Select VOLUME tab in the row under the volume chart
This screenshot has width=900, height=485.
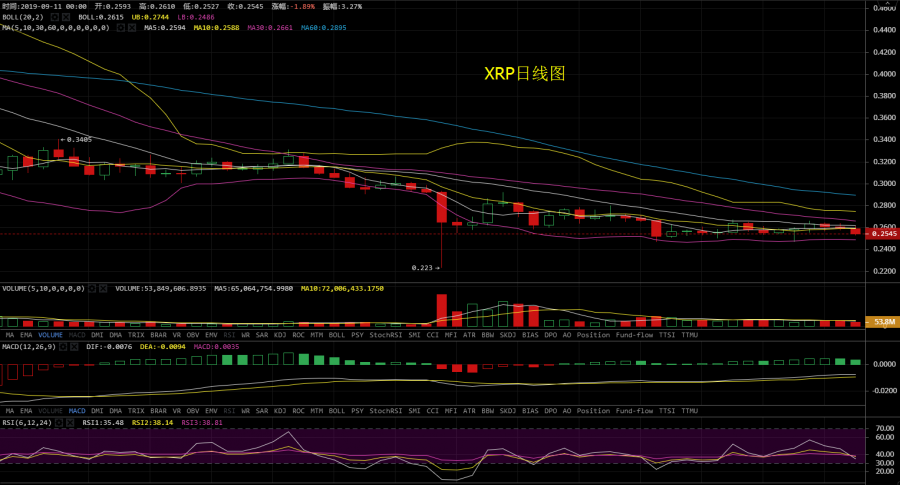tap(51, 335)
